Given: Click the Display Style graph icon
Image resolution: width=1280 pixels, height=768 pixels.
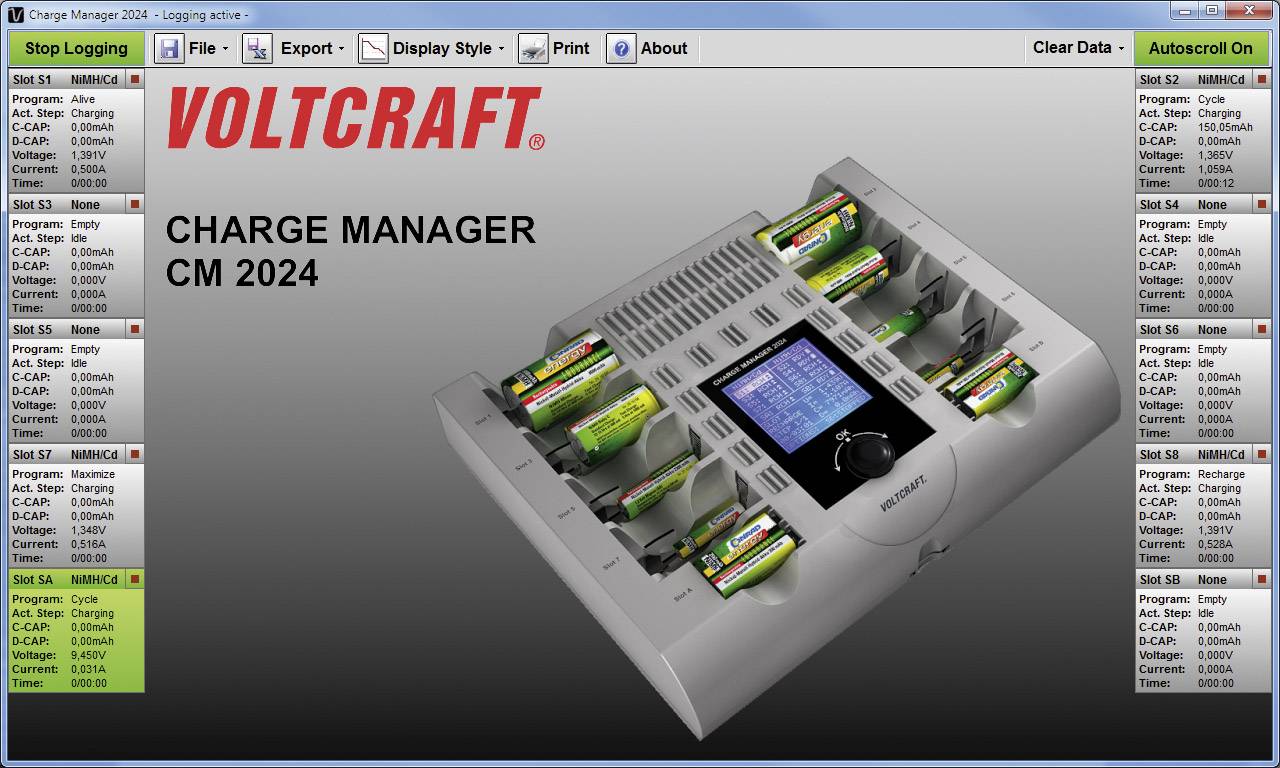Looking at the screenshot, I should 373,47.
